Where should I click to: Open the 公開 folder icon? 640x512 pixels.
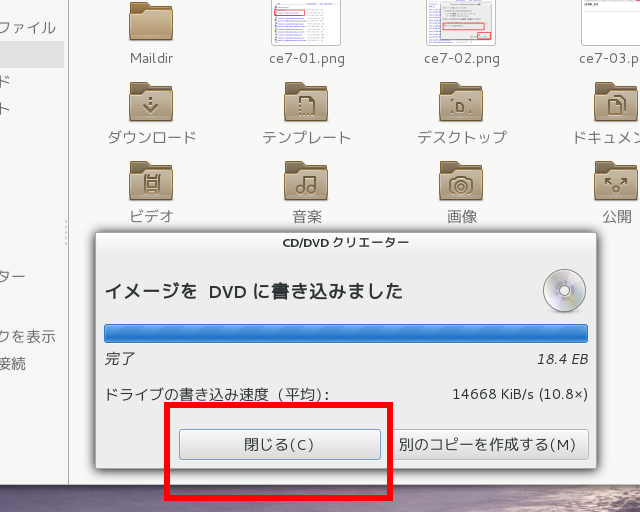(615, 181)
